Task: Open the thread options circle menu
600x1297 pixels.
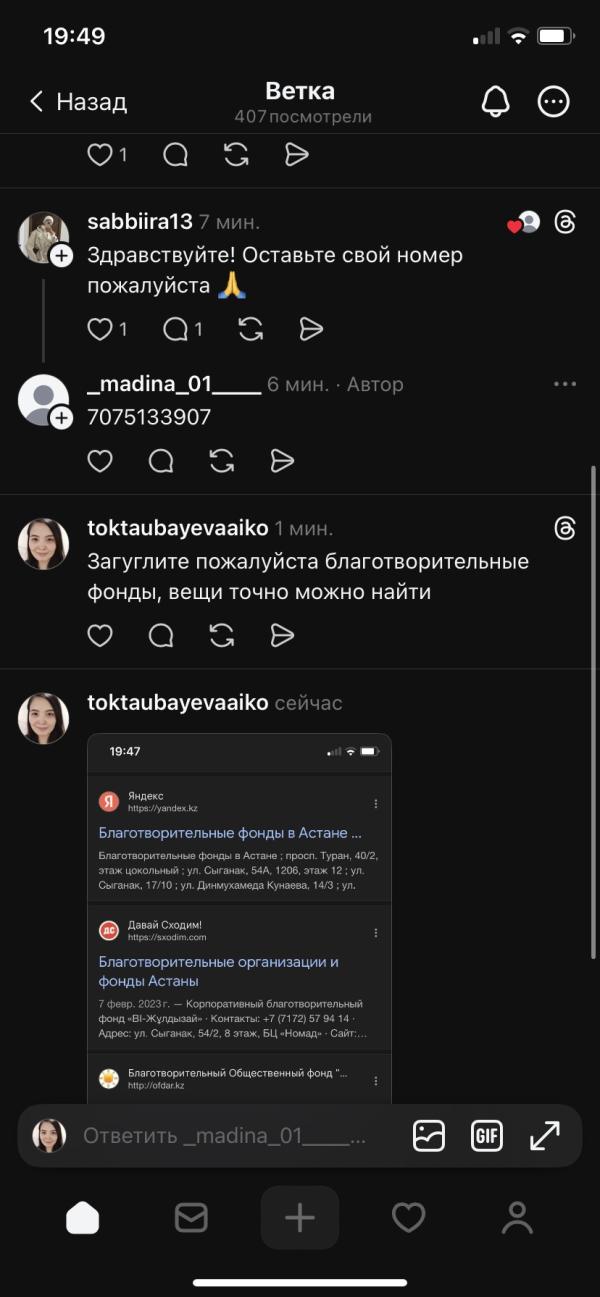Action: pyautogui.click(x=553, y=101)
